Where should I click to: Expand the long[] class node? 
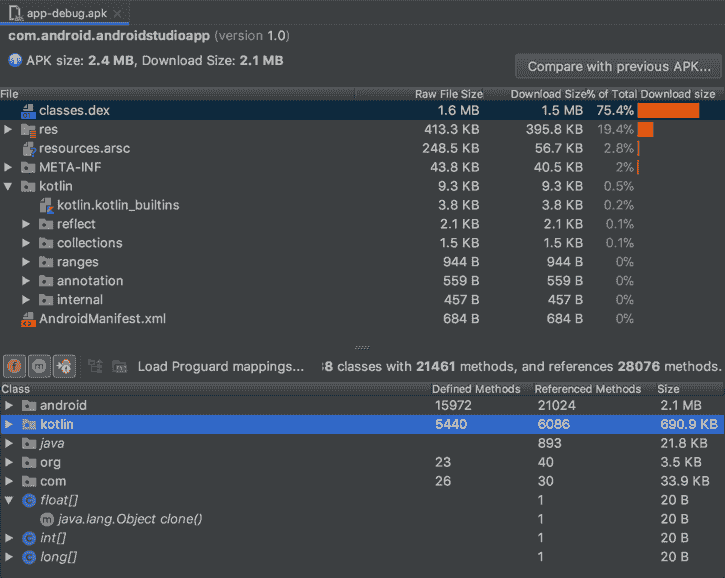8,557
